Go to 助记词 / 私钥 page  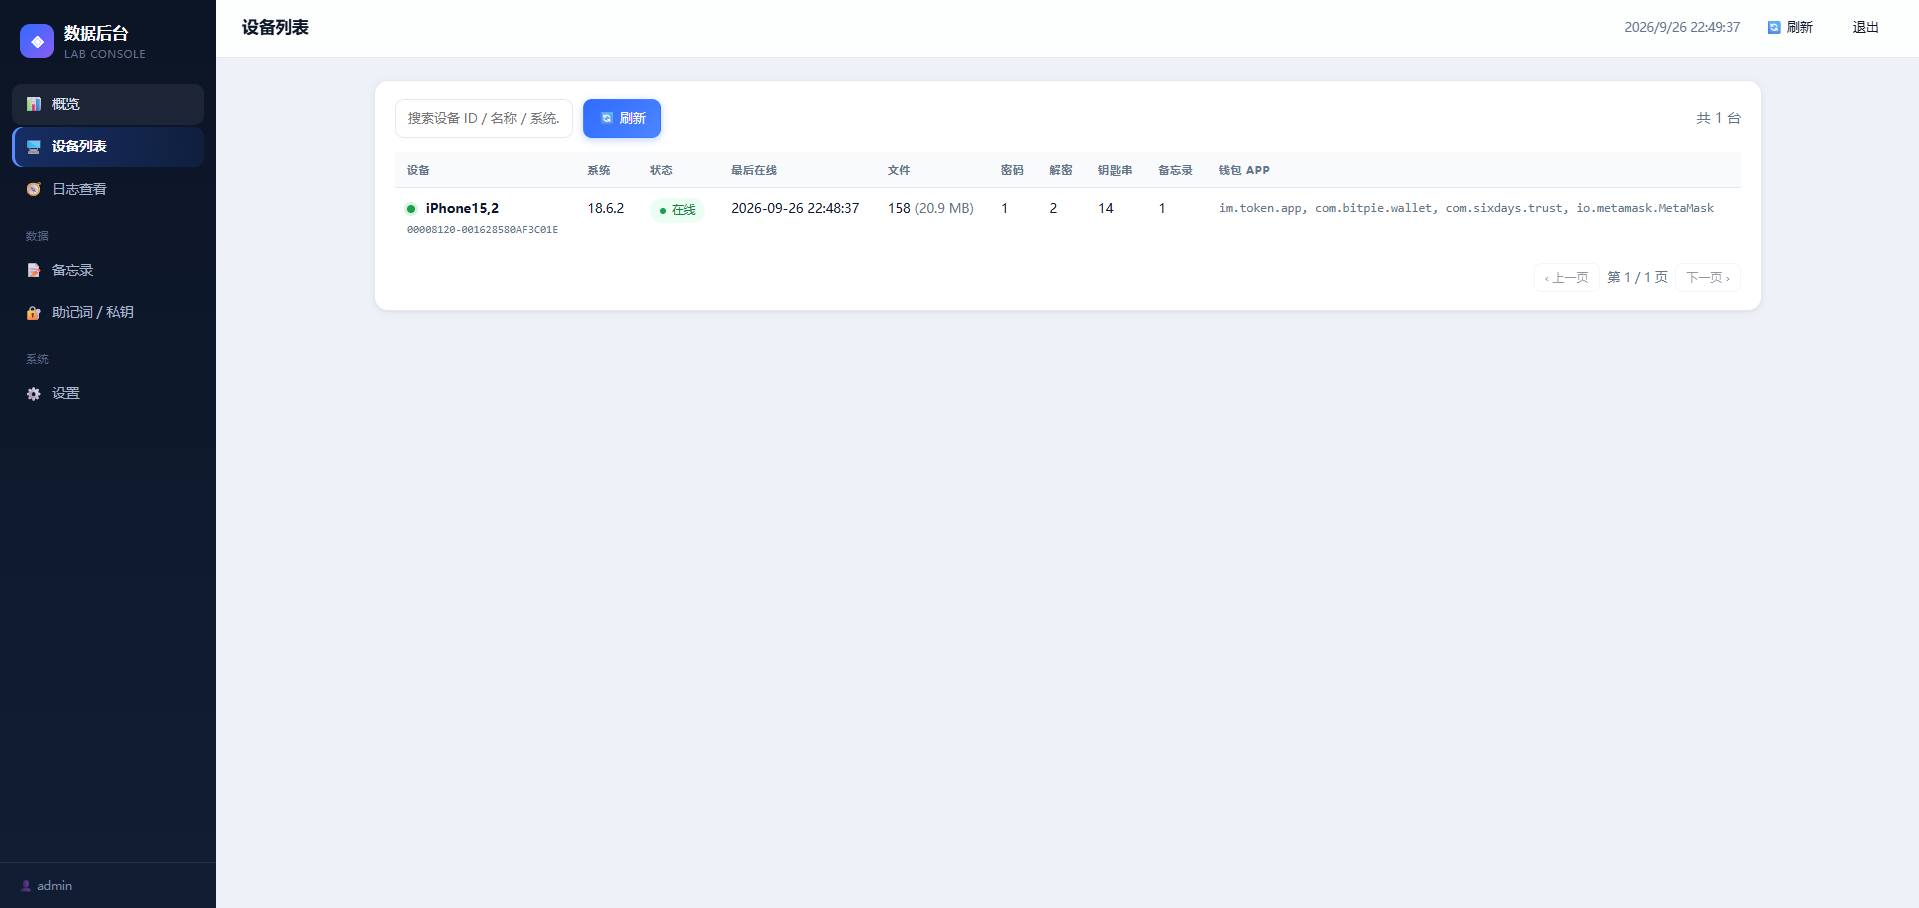click(108, 313)
